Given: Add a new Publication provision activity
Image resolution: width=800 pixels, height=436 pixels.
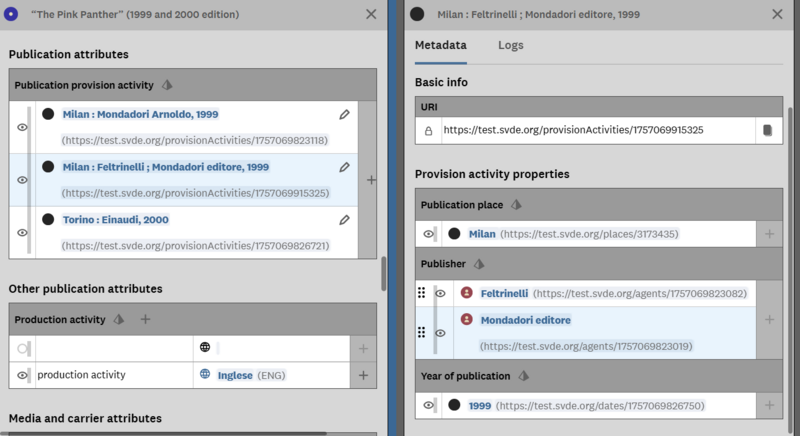Looking at the screenshot, I should coord(371,180).
